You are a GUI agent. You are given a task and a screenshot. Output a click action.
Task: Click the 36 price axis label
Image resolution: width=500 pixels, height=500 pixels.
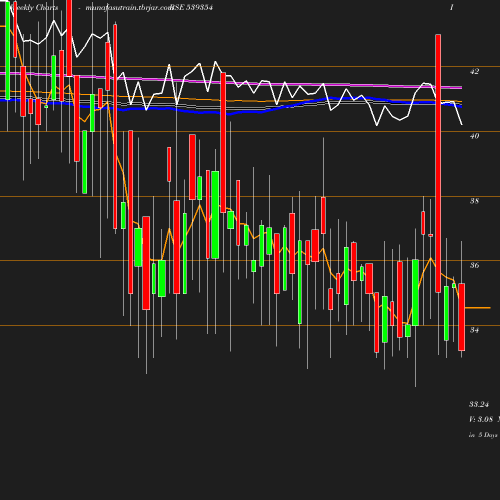[474, 265]
